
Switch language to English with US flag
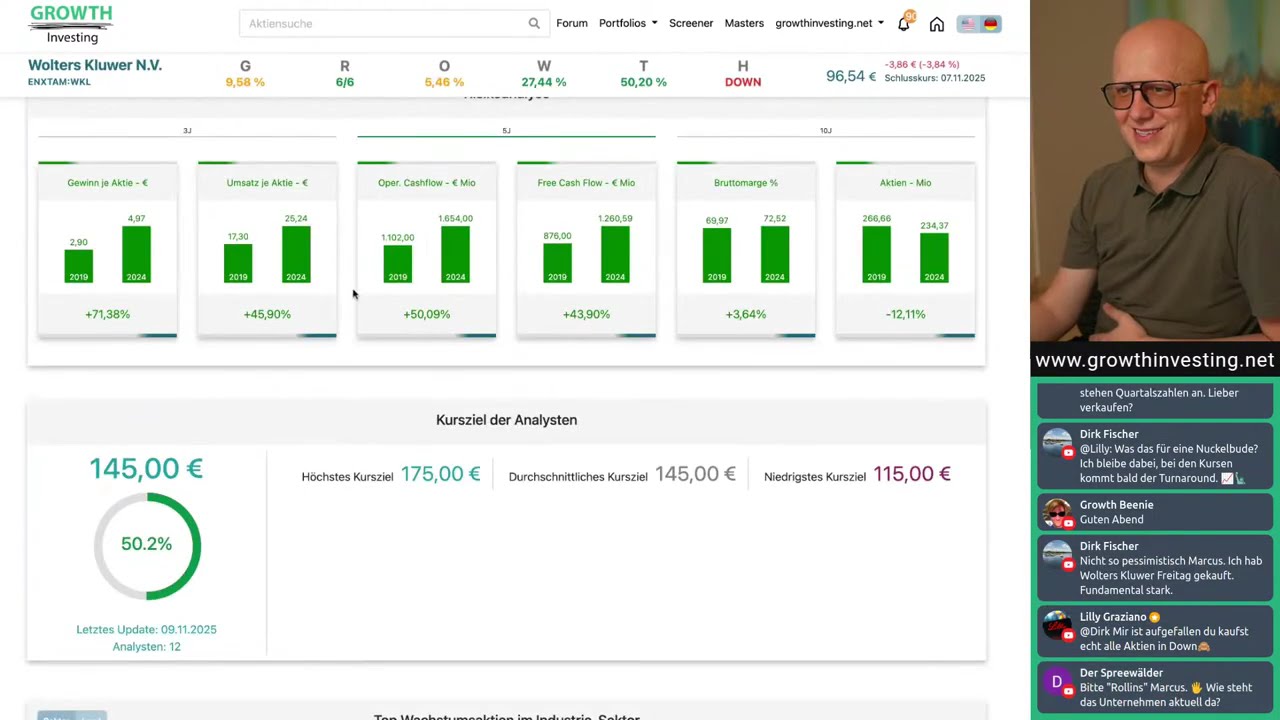click(x=967, y=24)
